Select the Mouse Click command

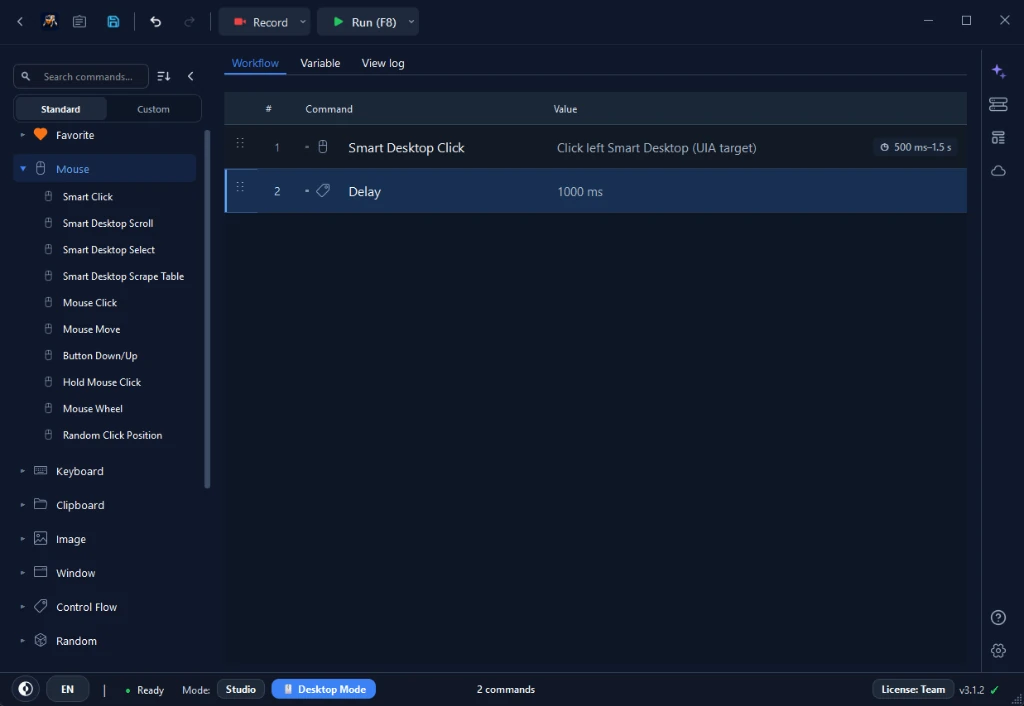pyautogui.click(x=89, y=302)
